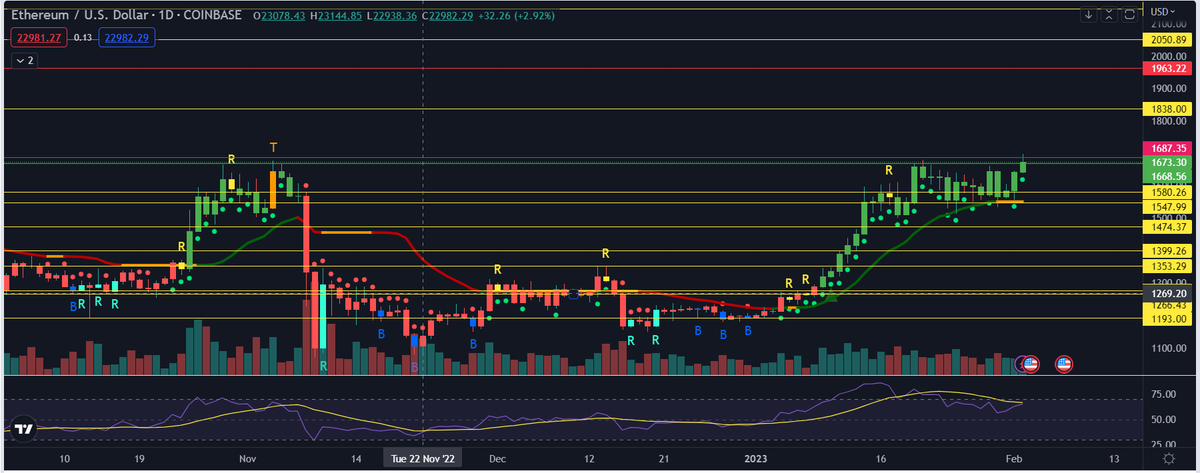Viewport: 1200px width, 473px height.
Task: Click the TradingView logo in the RSI pane
Action: point(25,428)
